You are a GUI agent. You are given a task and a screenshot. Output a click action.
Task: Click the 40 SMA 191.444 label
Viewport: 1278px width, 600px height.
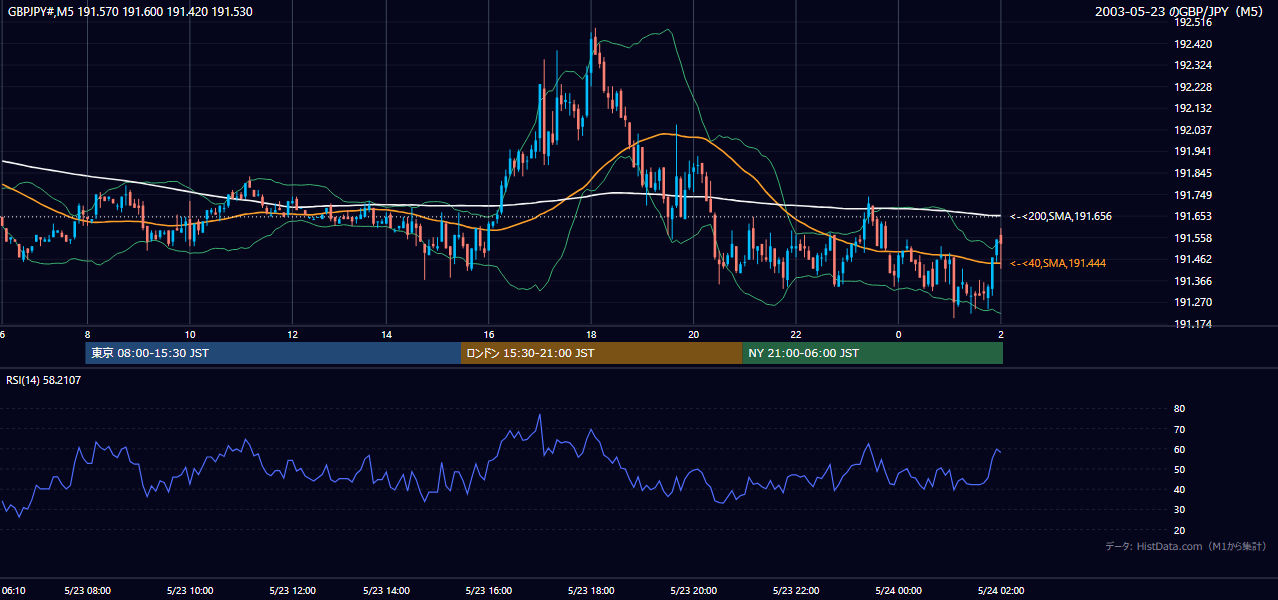1058,263
